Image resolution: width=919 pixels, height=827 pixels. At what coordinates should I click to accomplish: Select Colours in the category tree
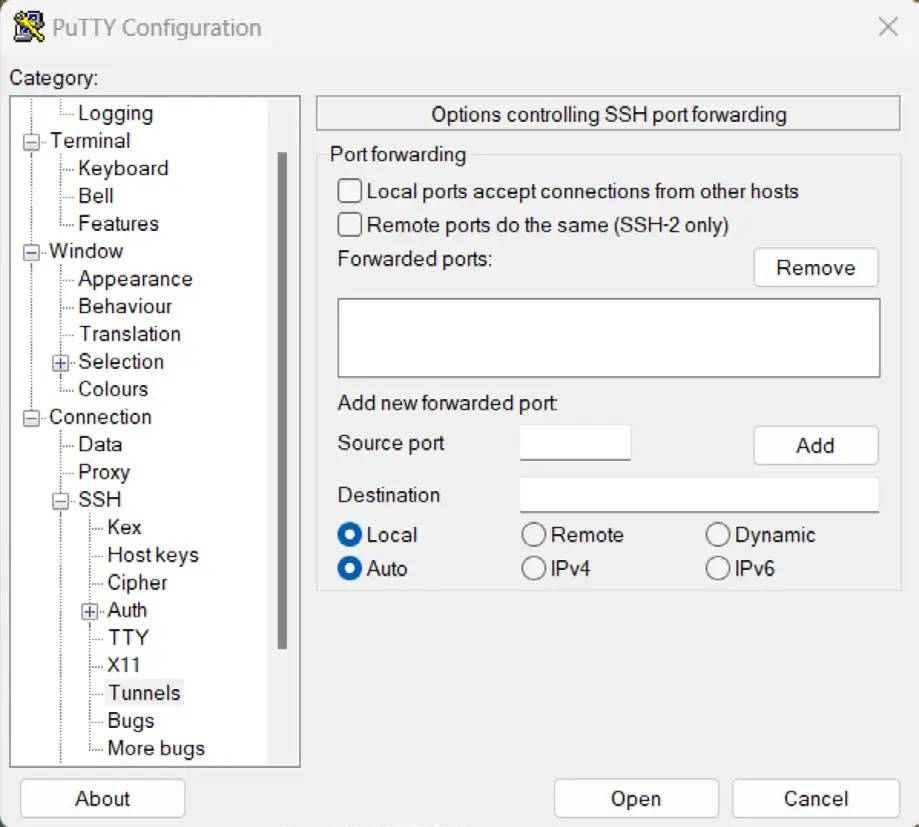click(x=113, y=389)
